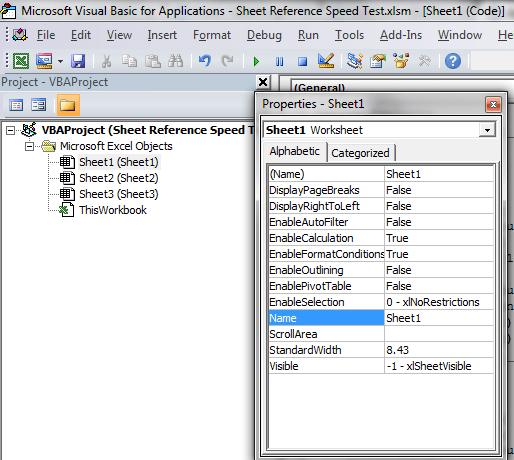Screen dimensions: 514x460
Task: Click the Insert UserForm toolbar icon
Action: (x=44, y=61)
